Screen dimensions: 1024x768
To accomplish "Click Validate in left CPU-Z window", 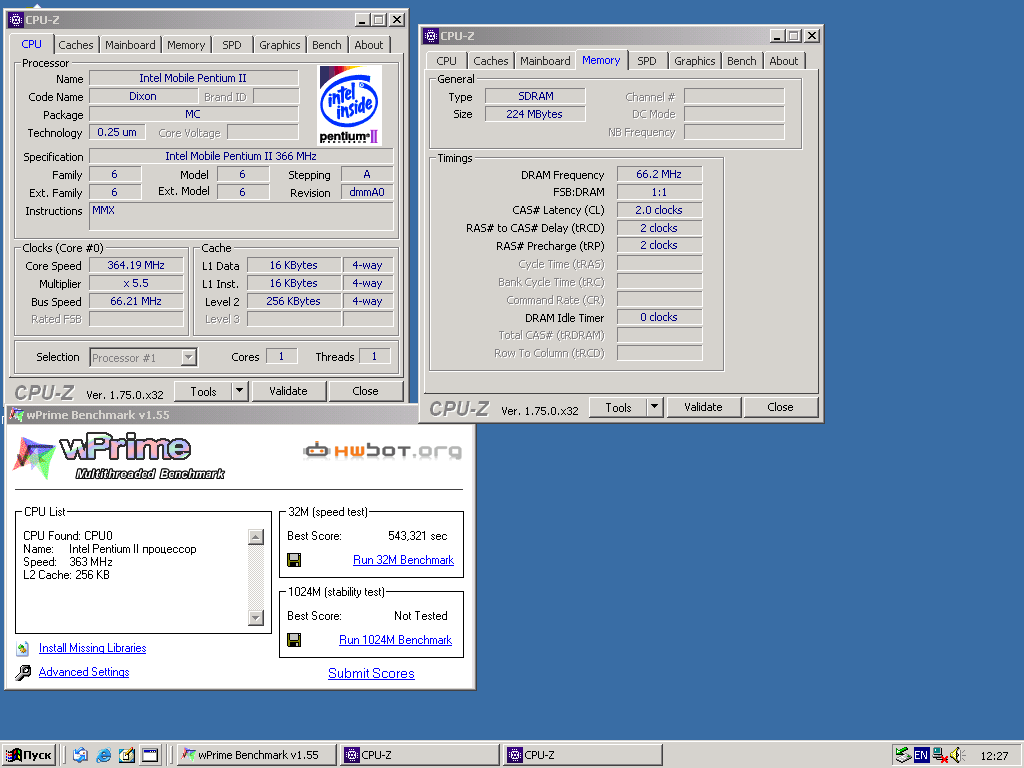I will [x=288, y=391].
